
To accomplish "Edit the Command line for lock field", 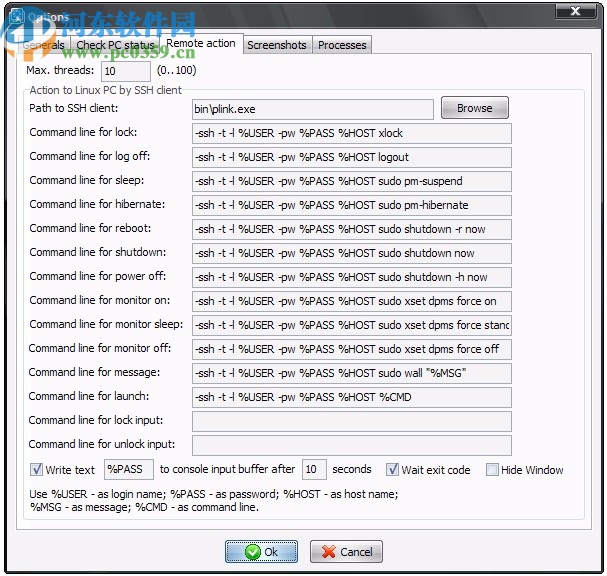I will tap(352, 134).
